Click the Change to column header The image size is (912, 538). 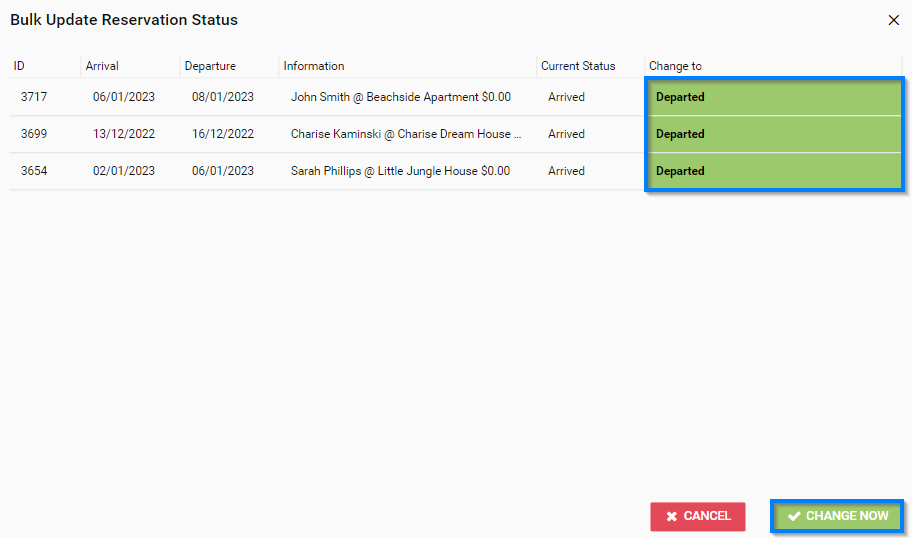click(675, 66)
